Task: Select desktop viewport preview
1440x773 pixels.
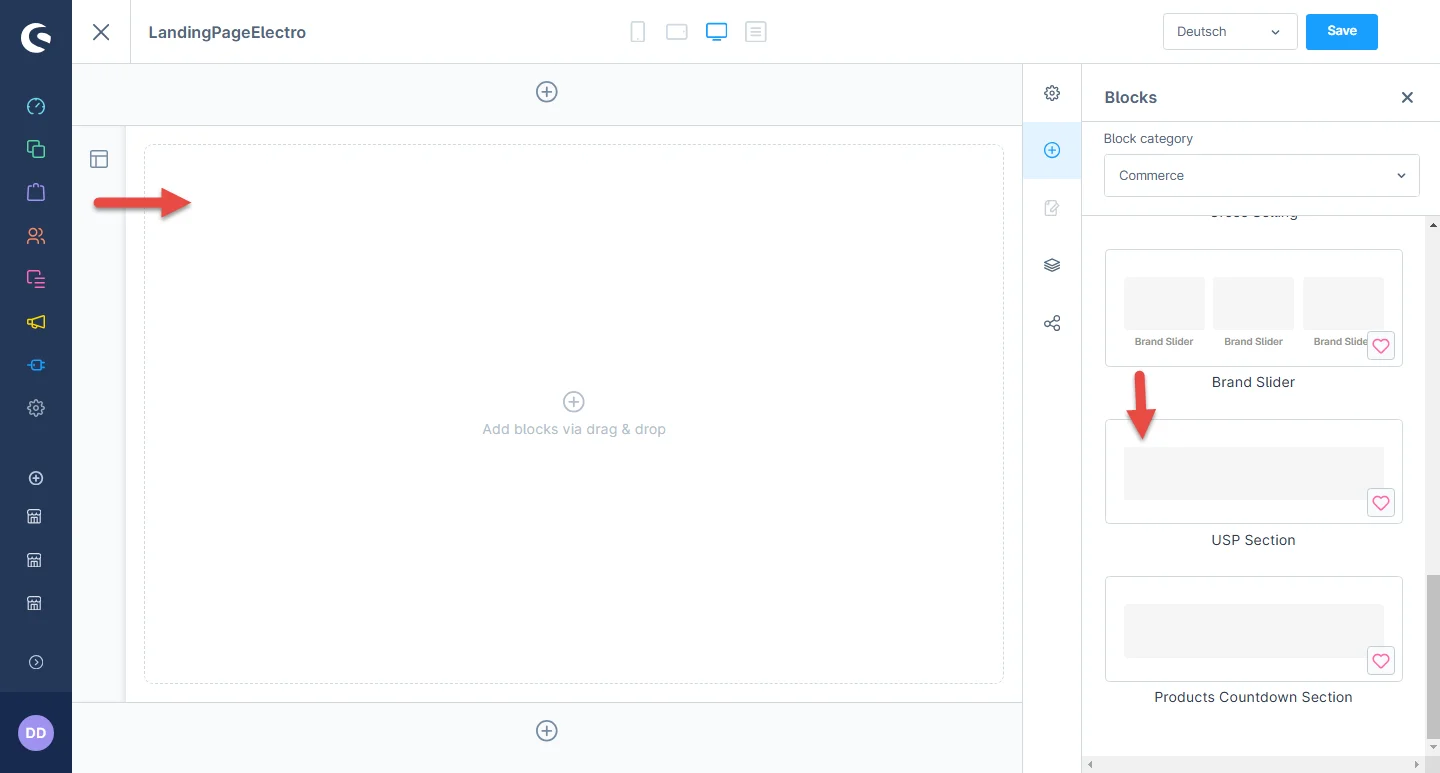Action: pos(716,32)
